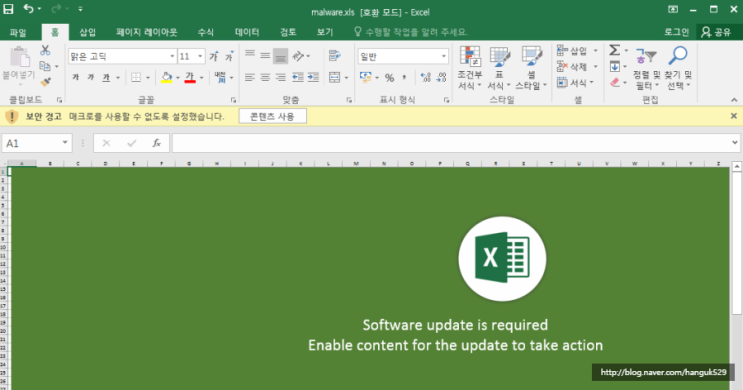Expand the Name Box dropdown
The image size is (743, 390).
click(65, 143)
